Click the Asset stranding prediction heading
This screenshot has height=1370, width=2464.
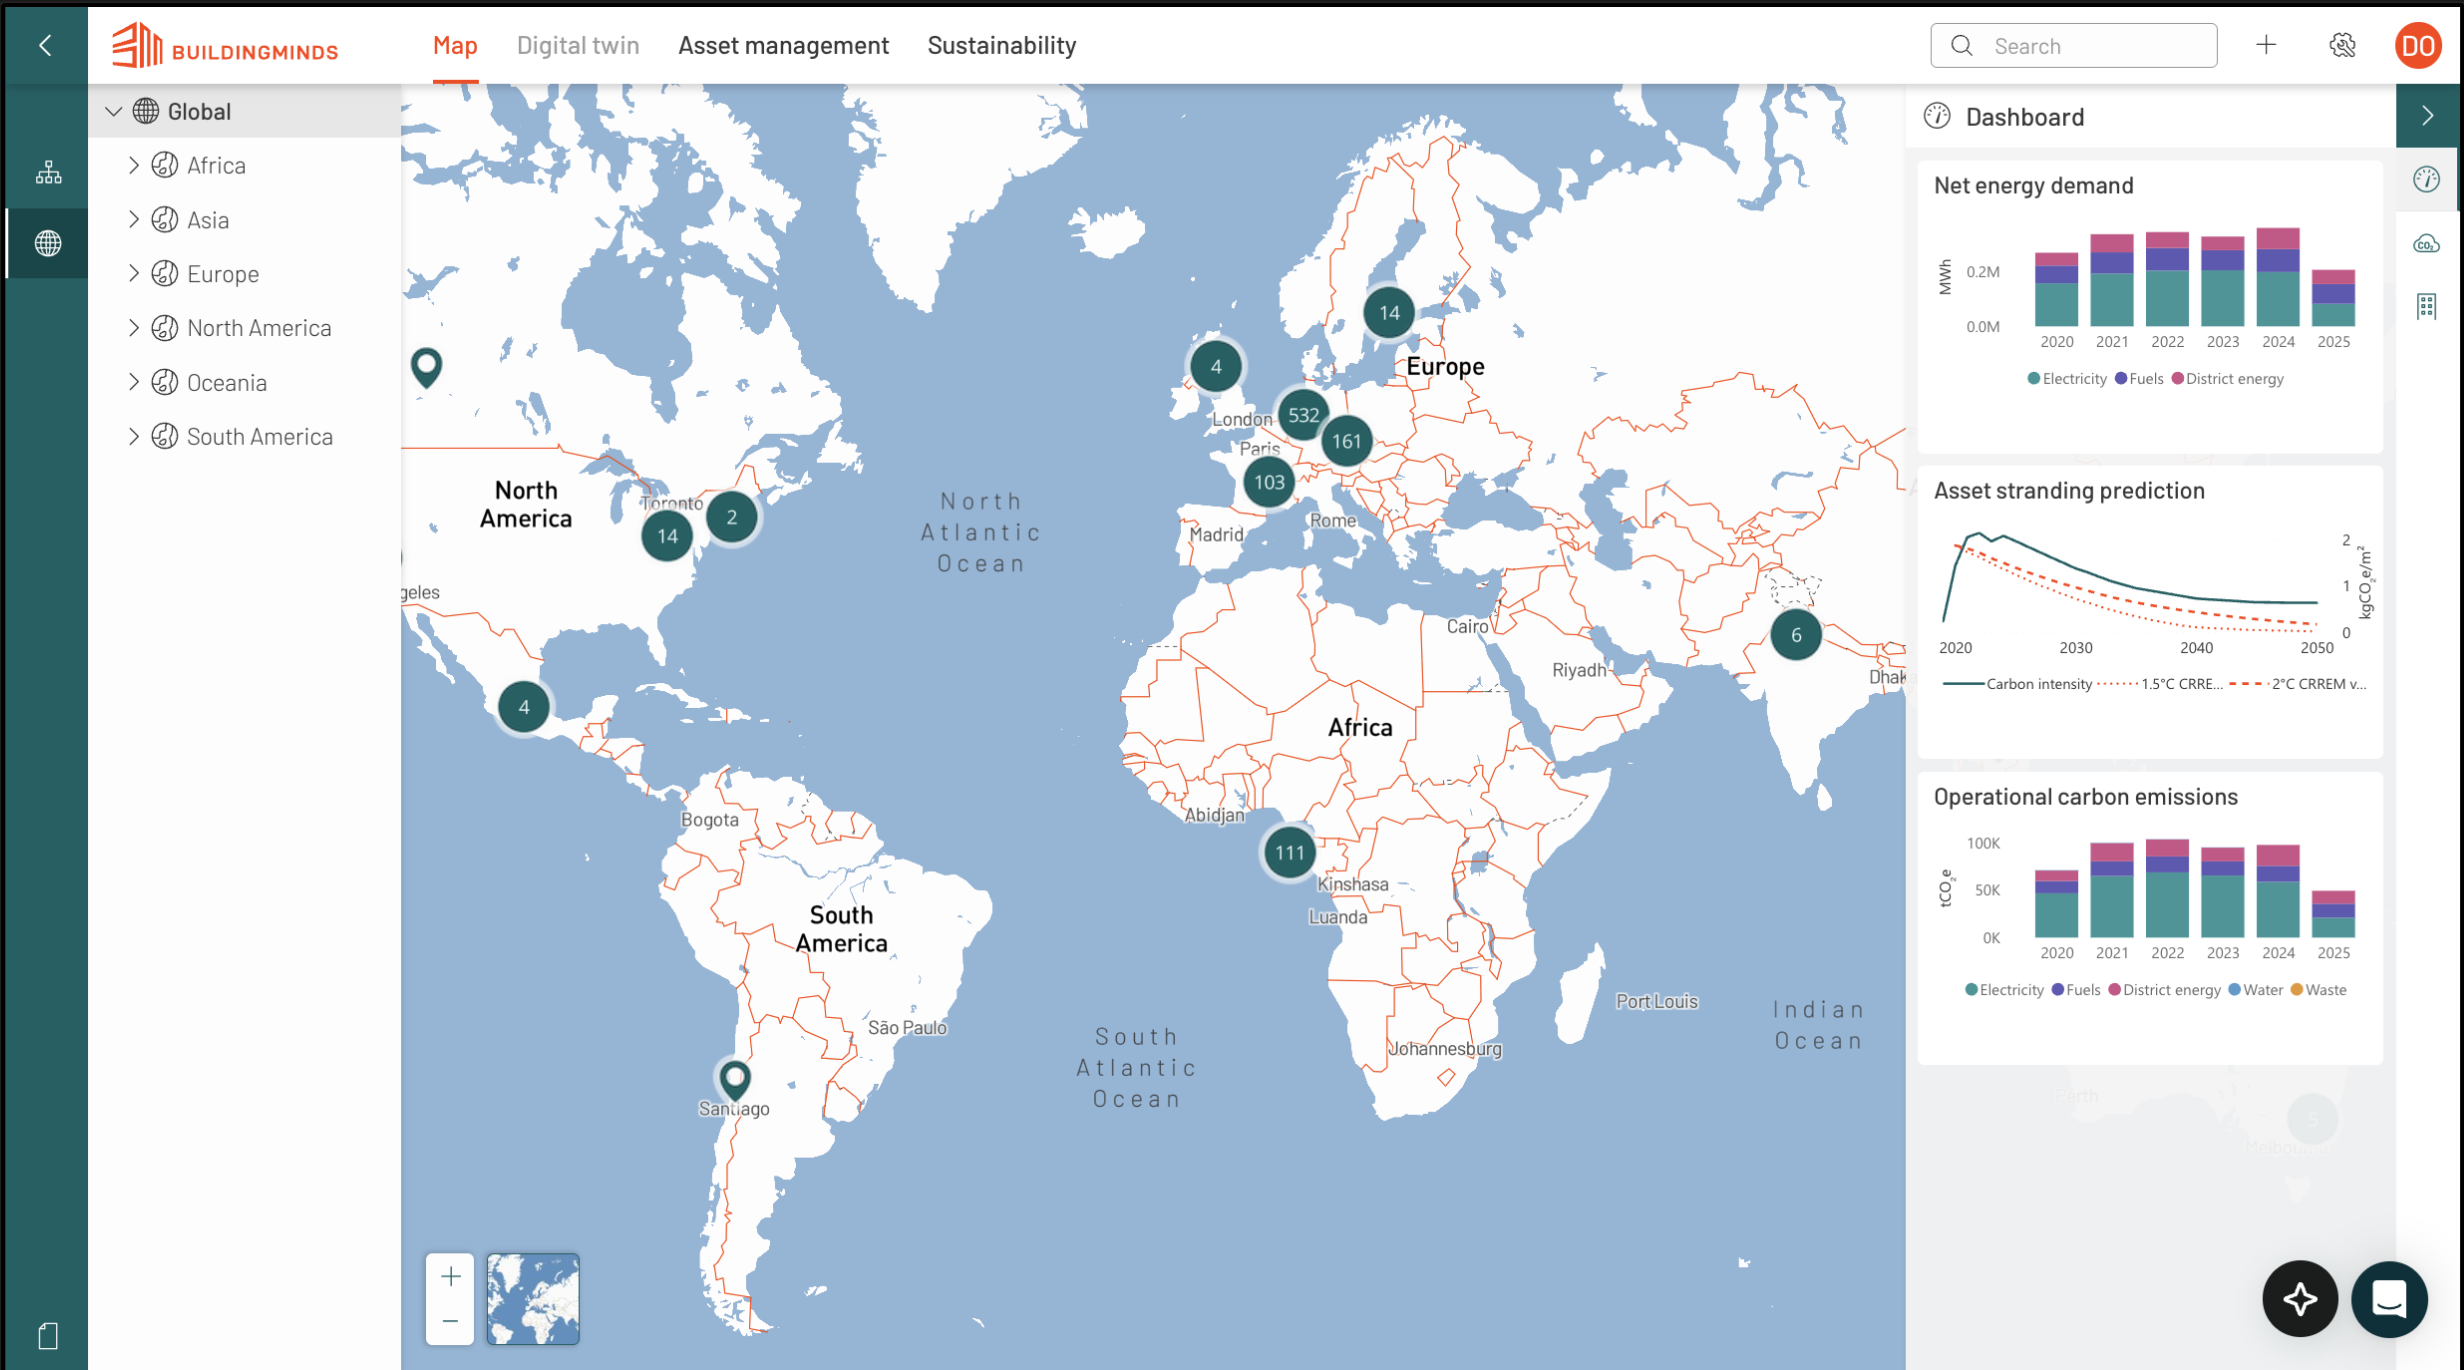pyautogui.click(x=2068, y=491)
